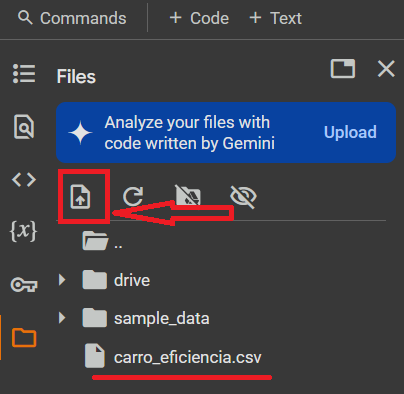Click the Upload link in Gemini banner
The image size is (404, 394).
tap(350, 132)
